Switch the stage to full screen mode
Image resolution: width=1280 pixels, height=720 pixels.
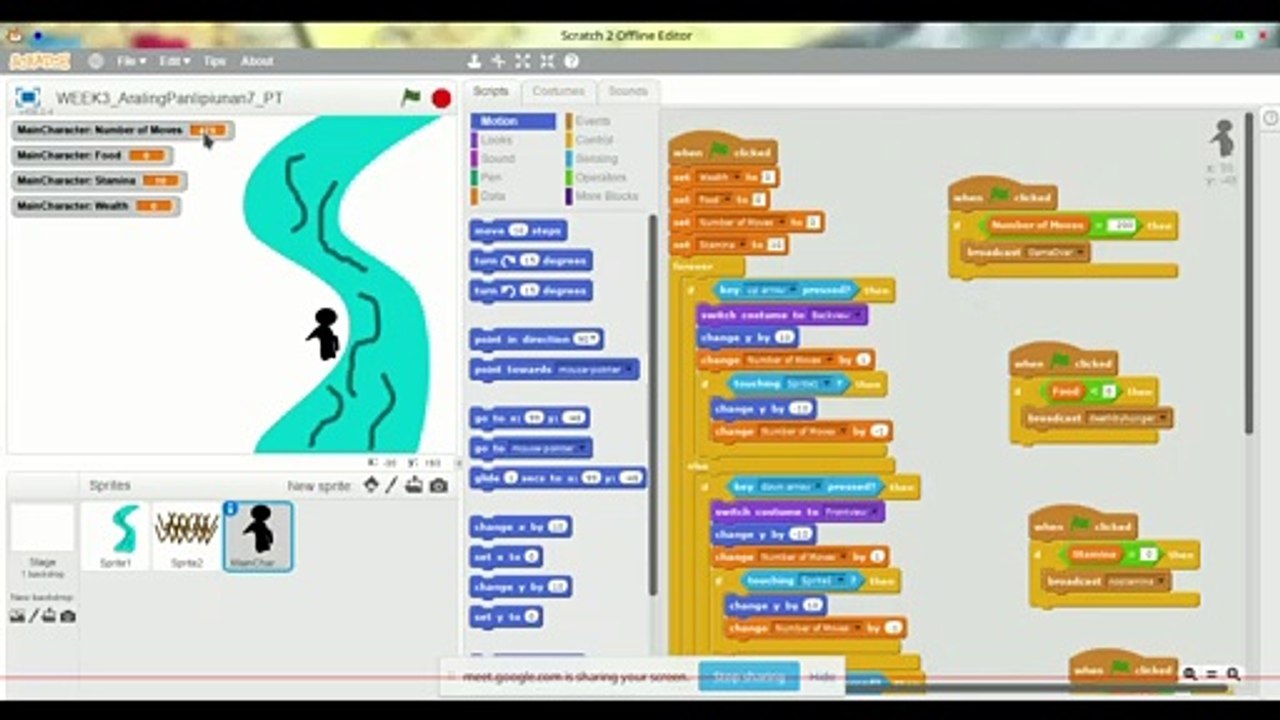(27, 98)
